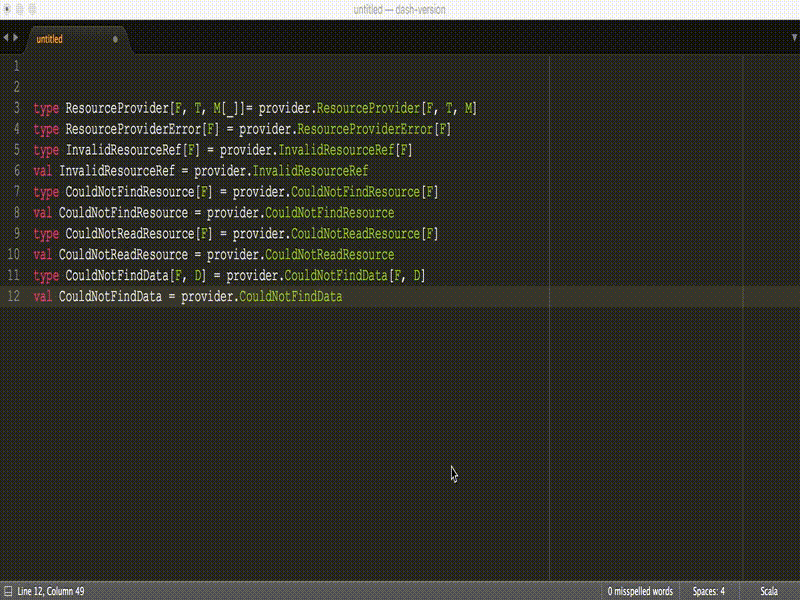The image size is (800, 600).
Task: Close the untitled tab via its dot
Action: click(115, 39)
